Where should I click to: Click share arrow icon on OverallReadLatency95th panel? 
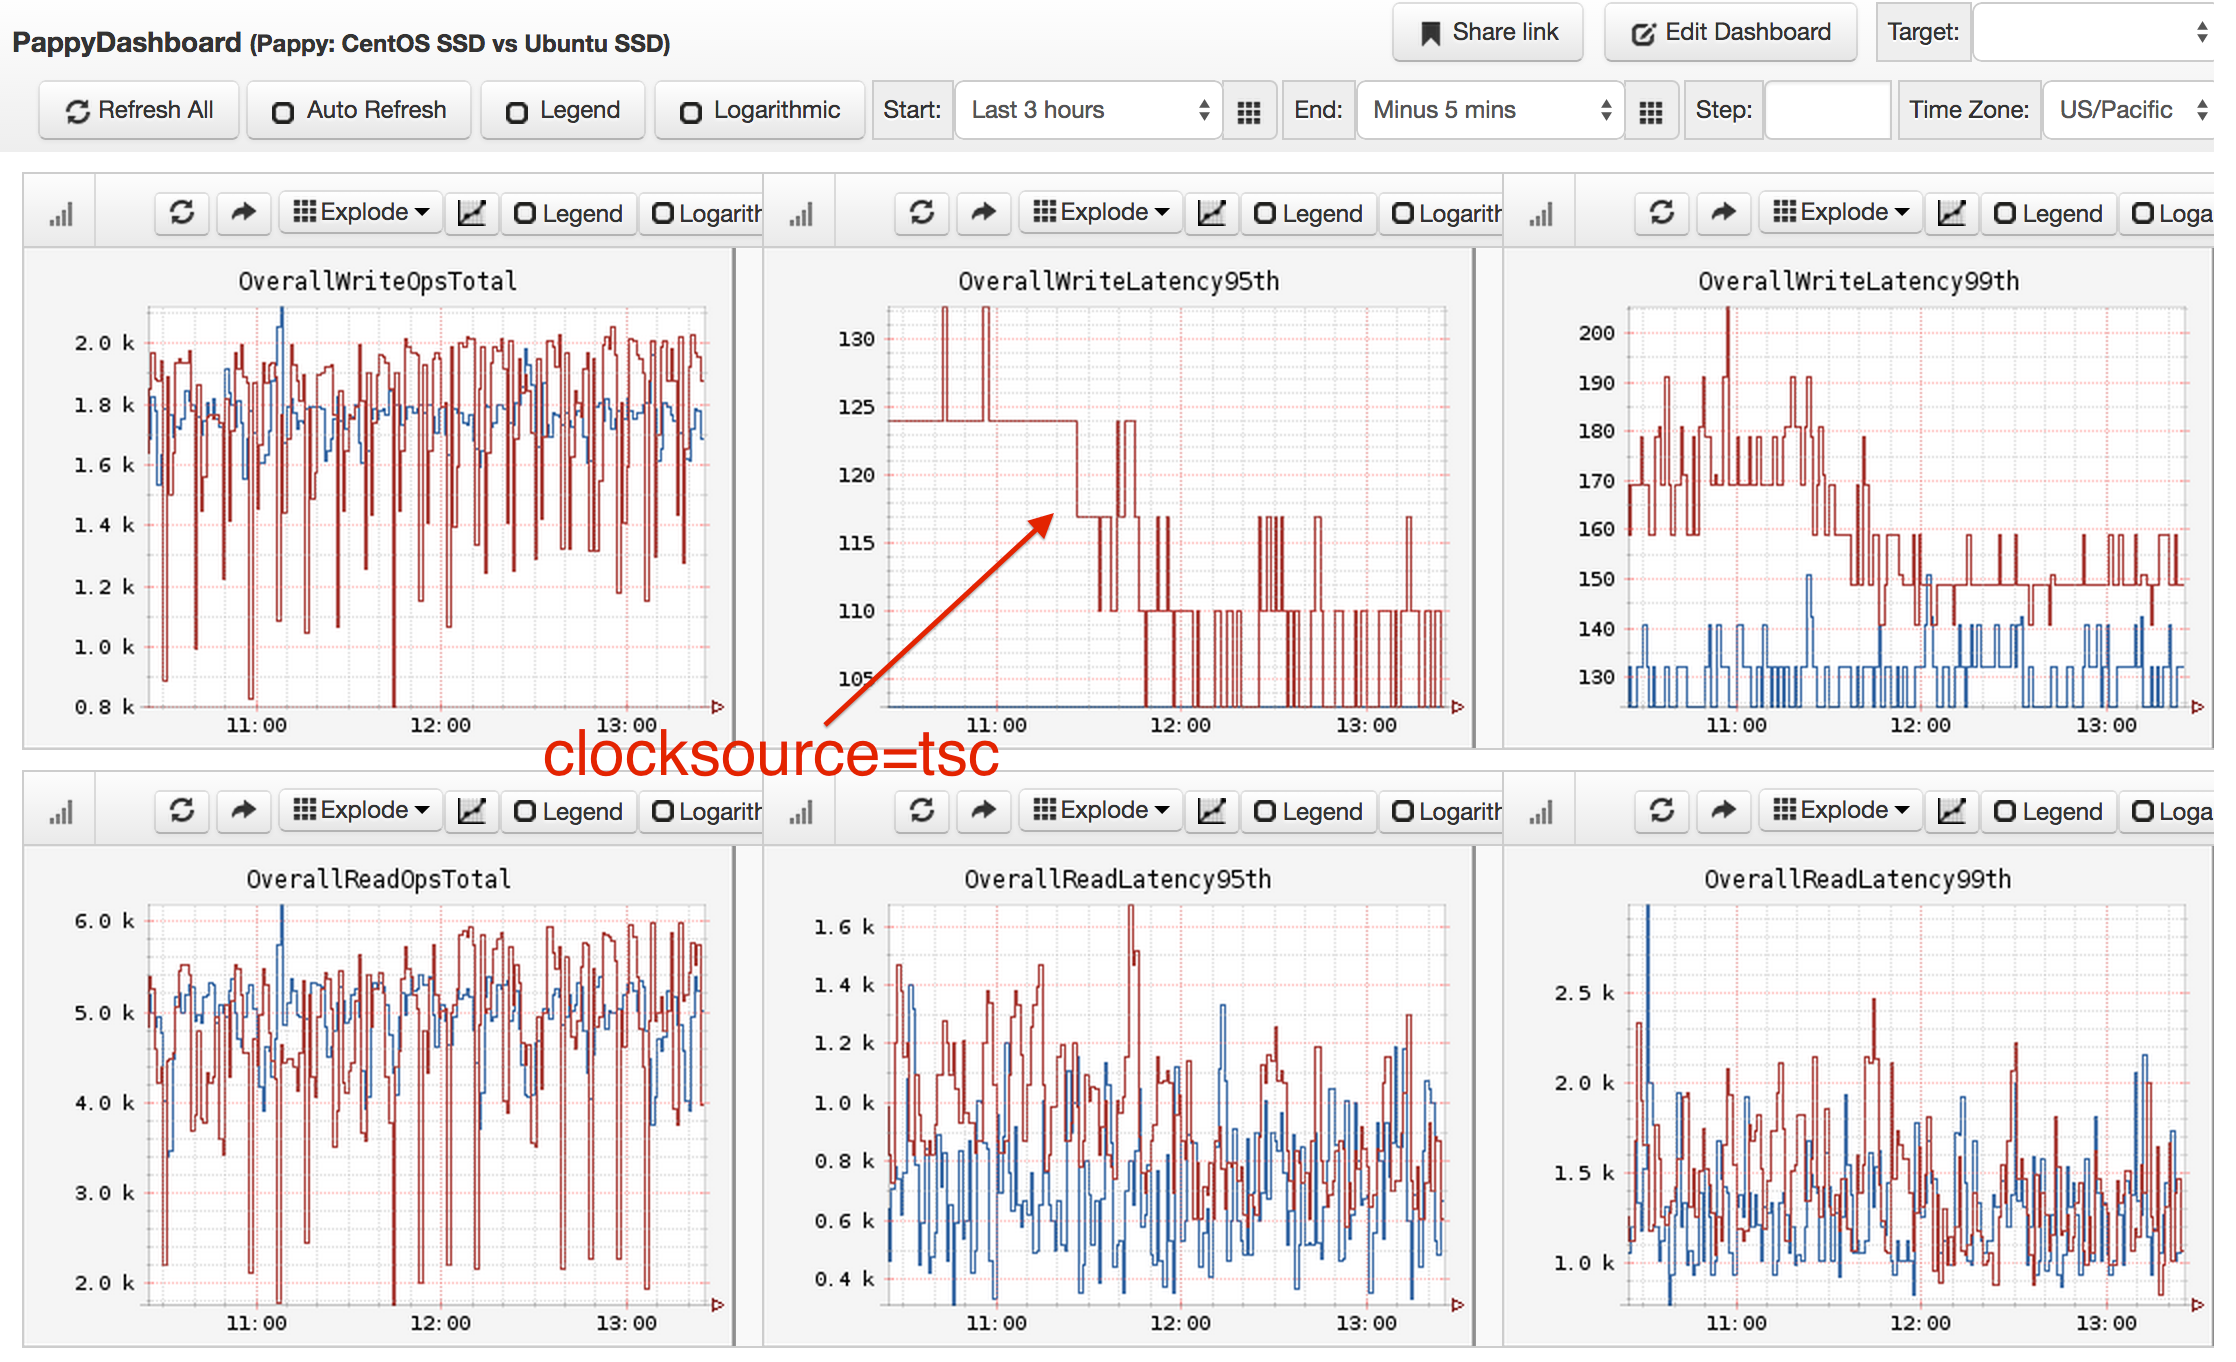pos(983,810)
